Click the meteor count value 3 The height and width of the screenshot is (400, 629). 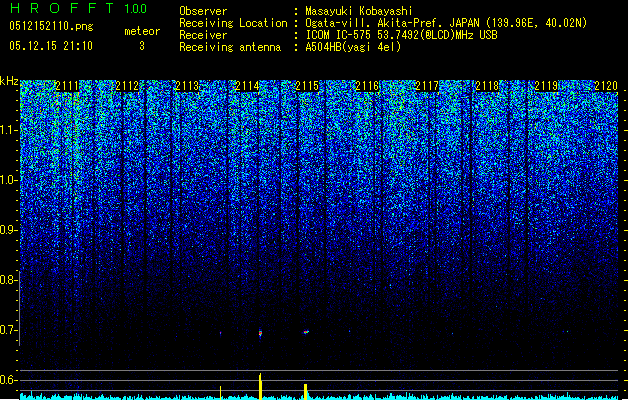[x=142, y=46]
